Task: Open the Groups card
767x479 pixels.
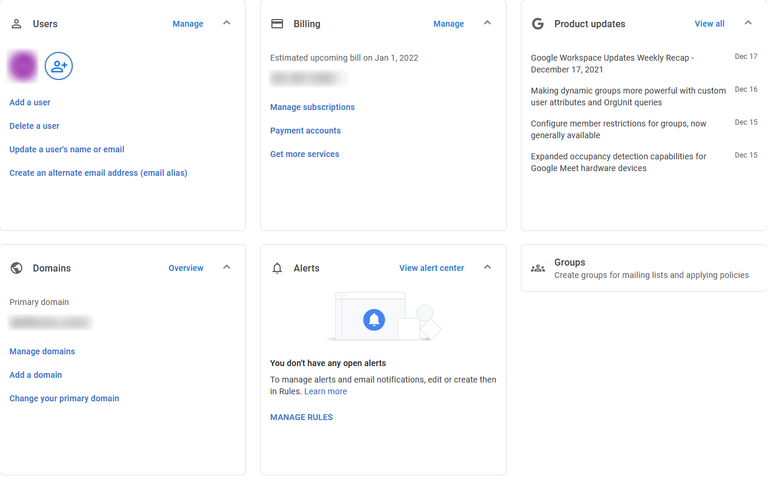Action: click(x=644, y=268)
